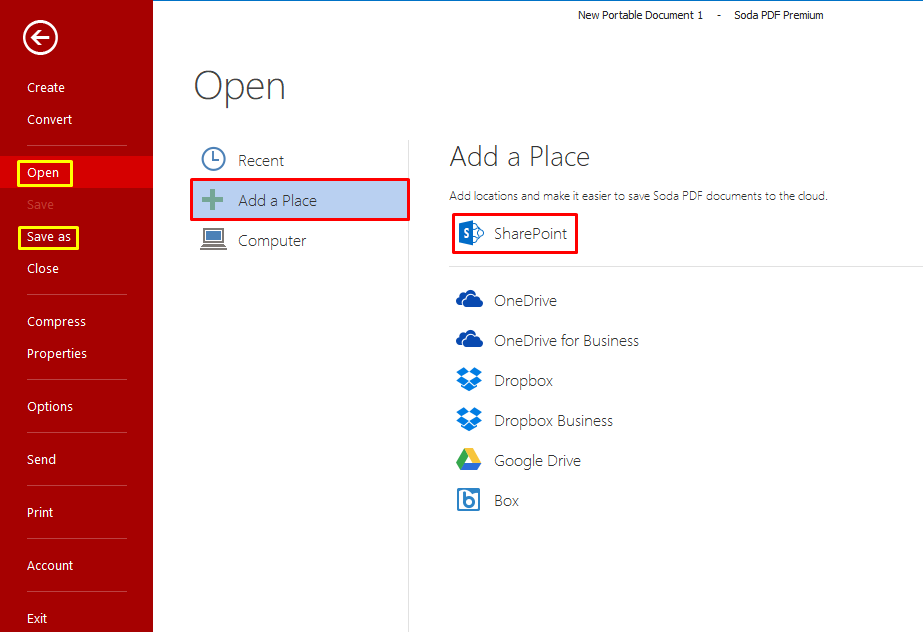Click the Box logo icon
Screen dimensions: 923x632
pyautogui.click(x=469, y=500)
